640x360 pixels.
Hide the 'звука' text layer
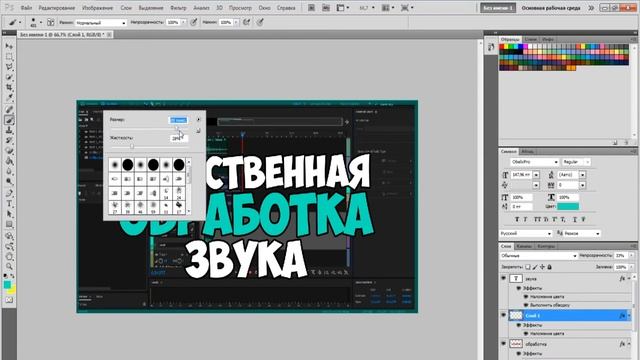point(503,278)
